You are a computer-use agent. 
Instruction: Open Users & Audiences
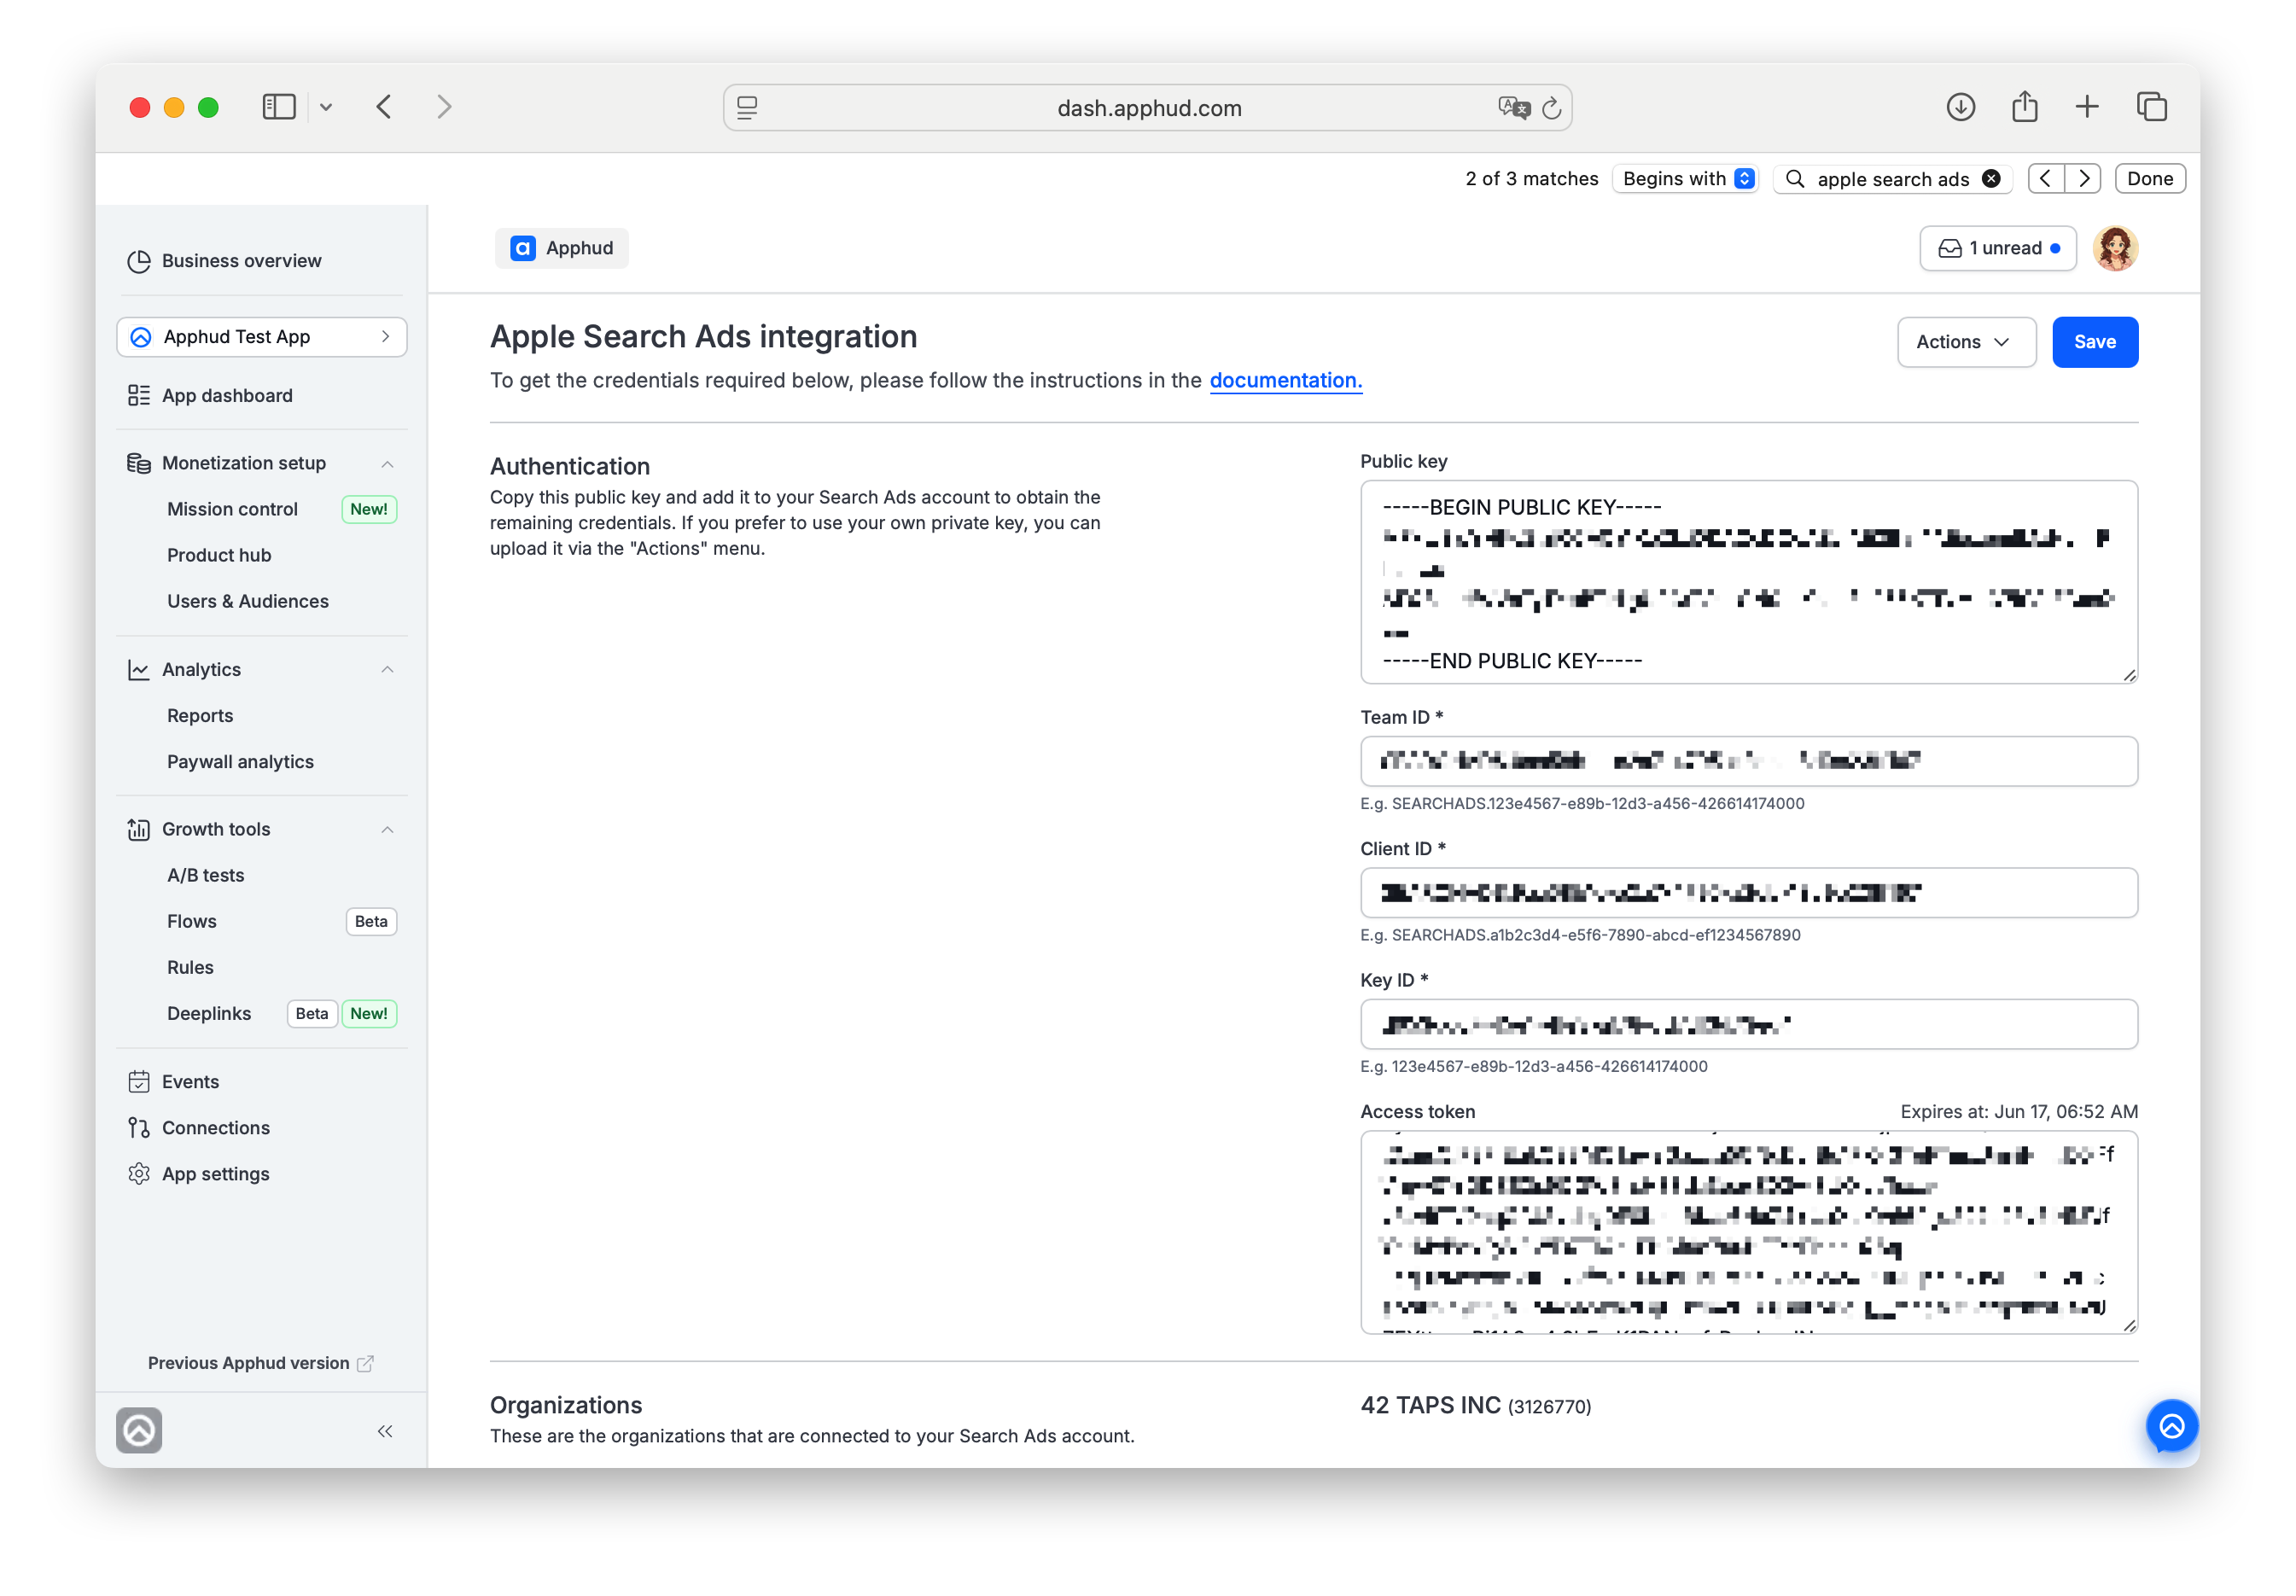(248, 601)
